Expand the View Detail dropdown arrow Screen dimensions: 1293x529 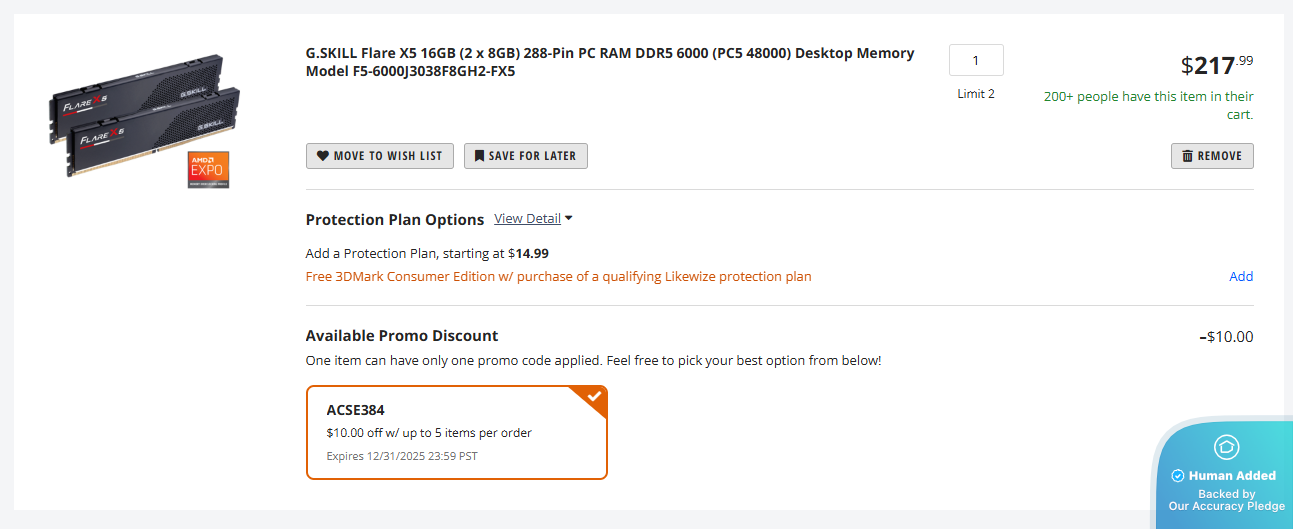(568, 218)
